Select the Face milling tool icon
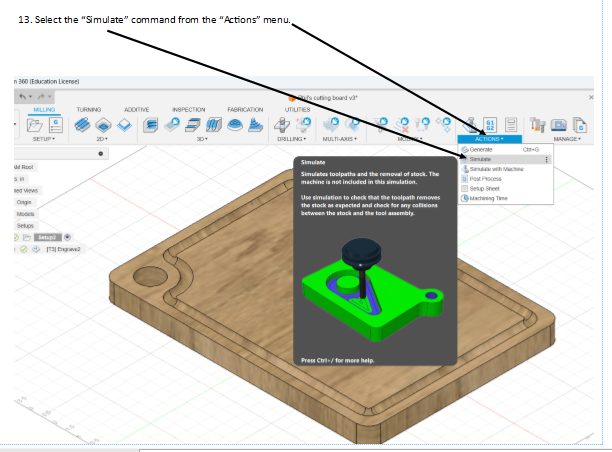This screenshot has height=452, width=612. click(125, 125)
